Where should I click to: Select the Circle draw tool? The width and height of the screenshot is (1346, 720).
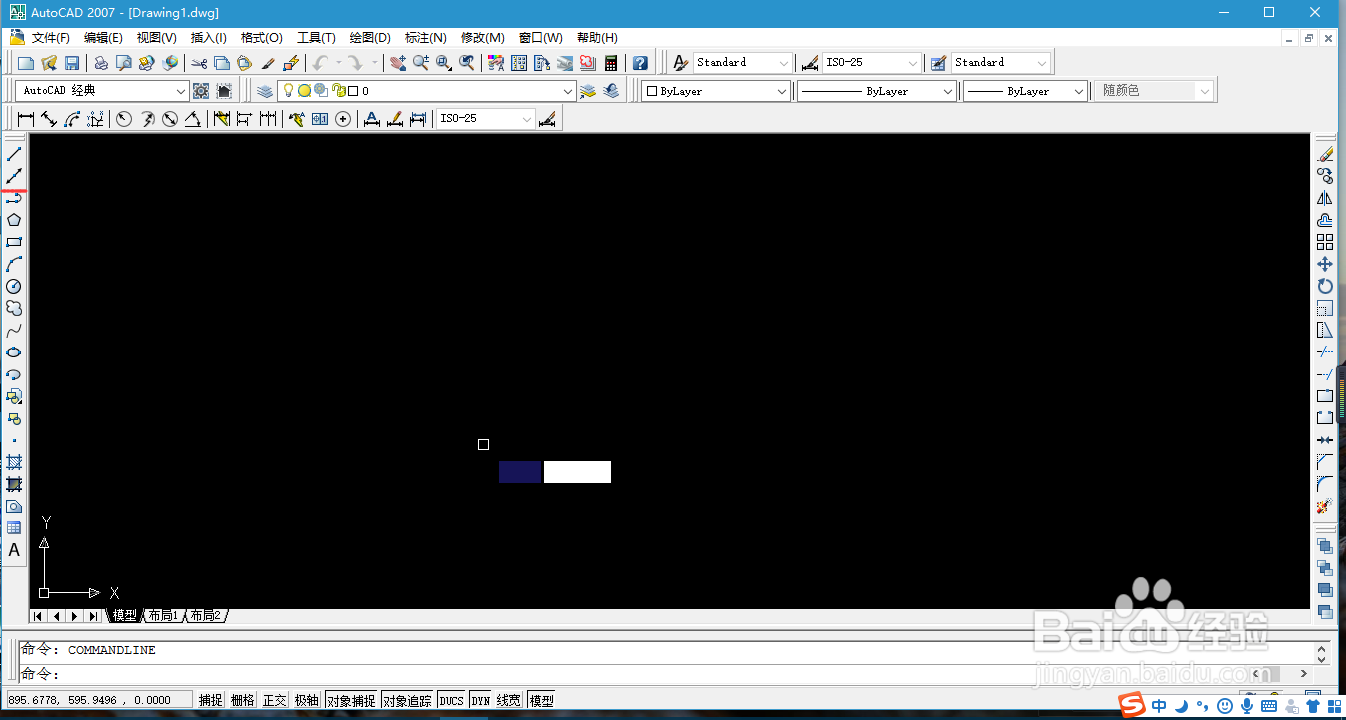click(x=14, y=286)
